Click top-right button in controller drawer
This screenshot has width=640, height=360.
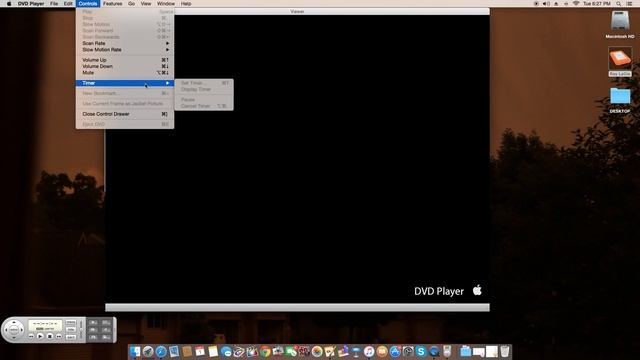click(106, 322)
